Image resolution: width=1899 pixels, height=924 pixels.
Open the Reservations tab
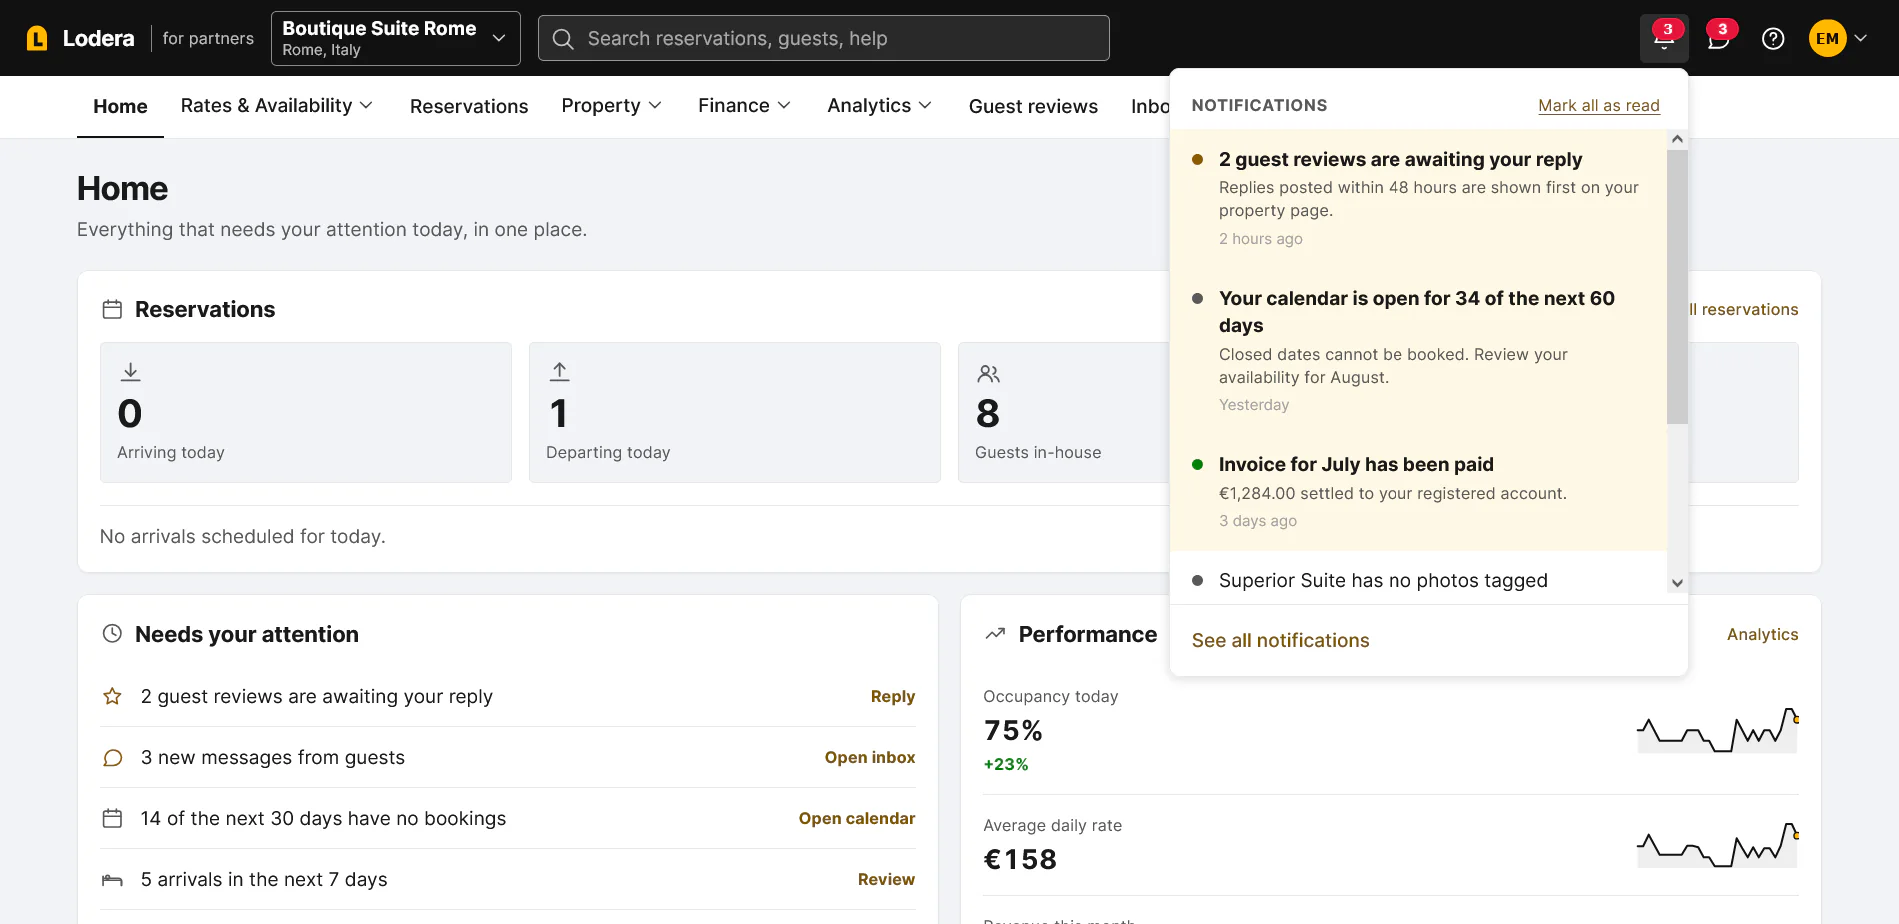pyautogui.click(x=469, y=107)
